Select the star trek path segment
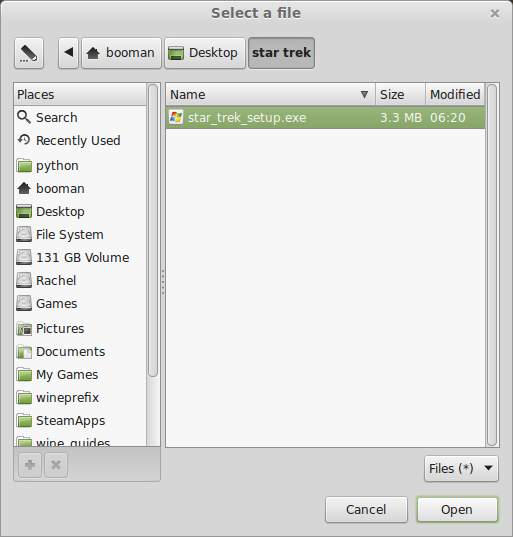 point(281,53)
